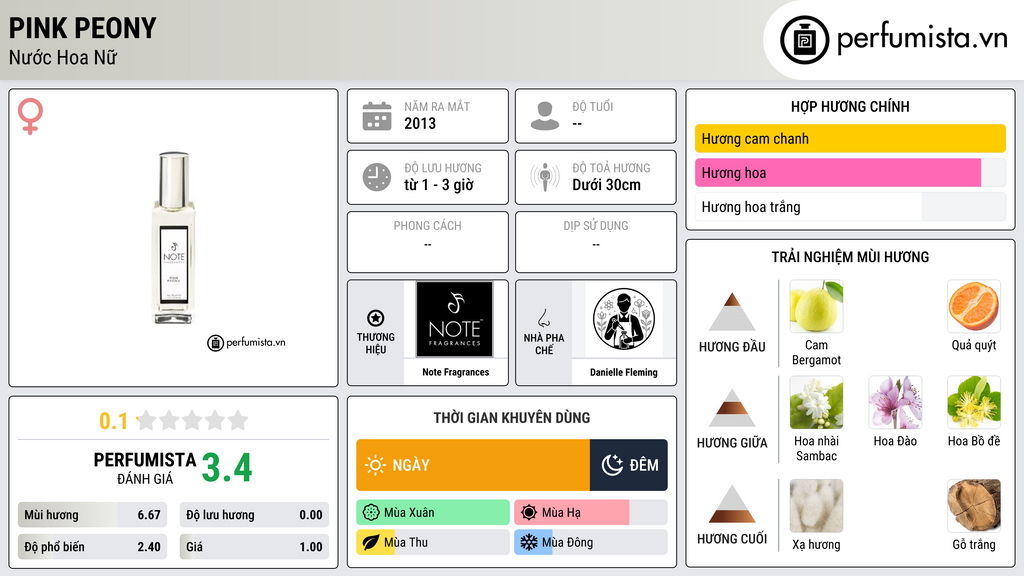
Task: Click the Hoa nhài Sambac note image
Action: point(816,402)
